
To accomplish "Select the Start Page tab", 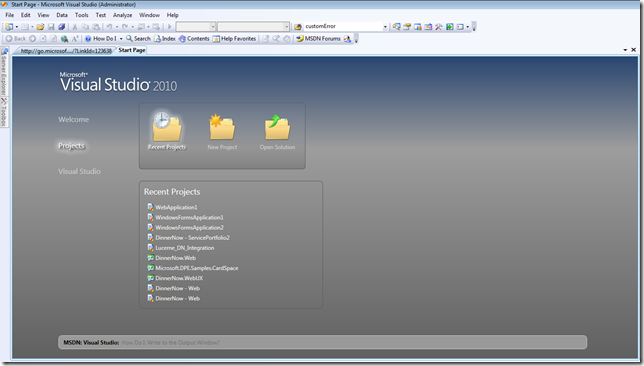I will (x=131, y=50).
